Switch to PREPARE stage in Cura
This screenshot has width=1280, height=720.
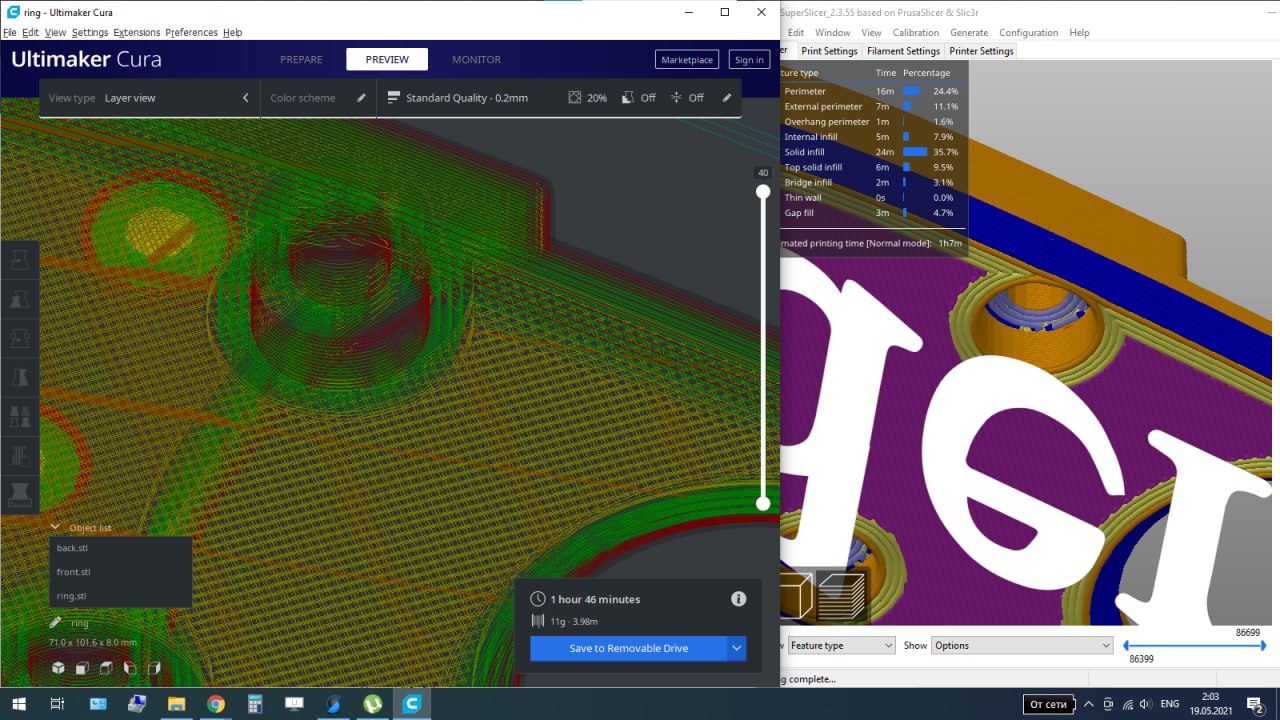301,59
